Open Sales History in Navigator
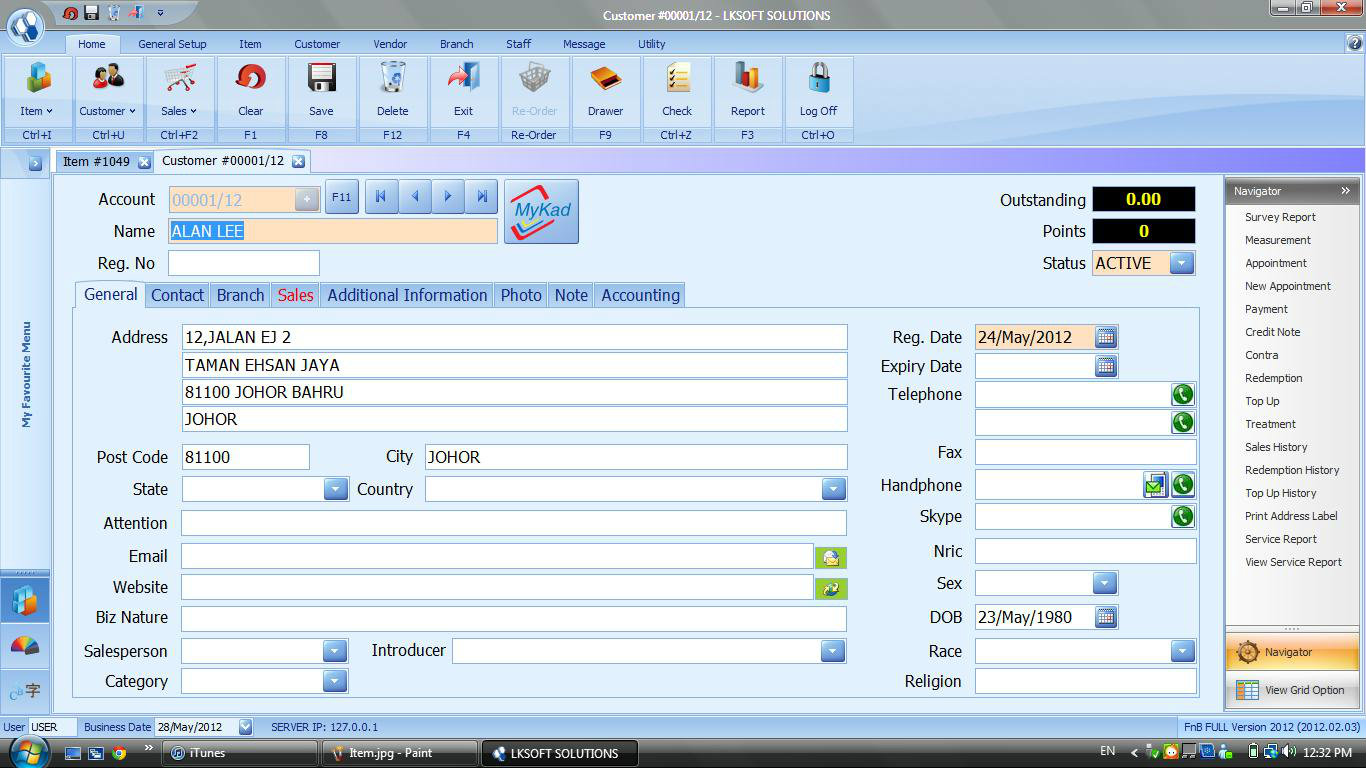 tap(1276, 447)
